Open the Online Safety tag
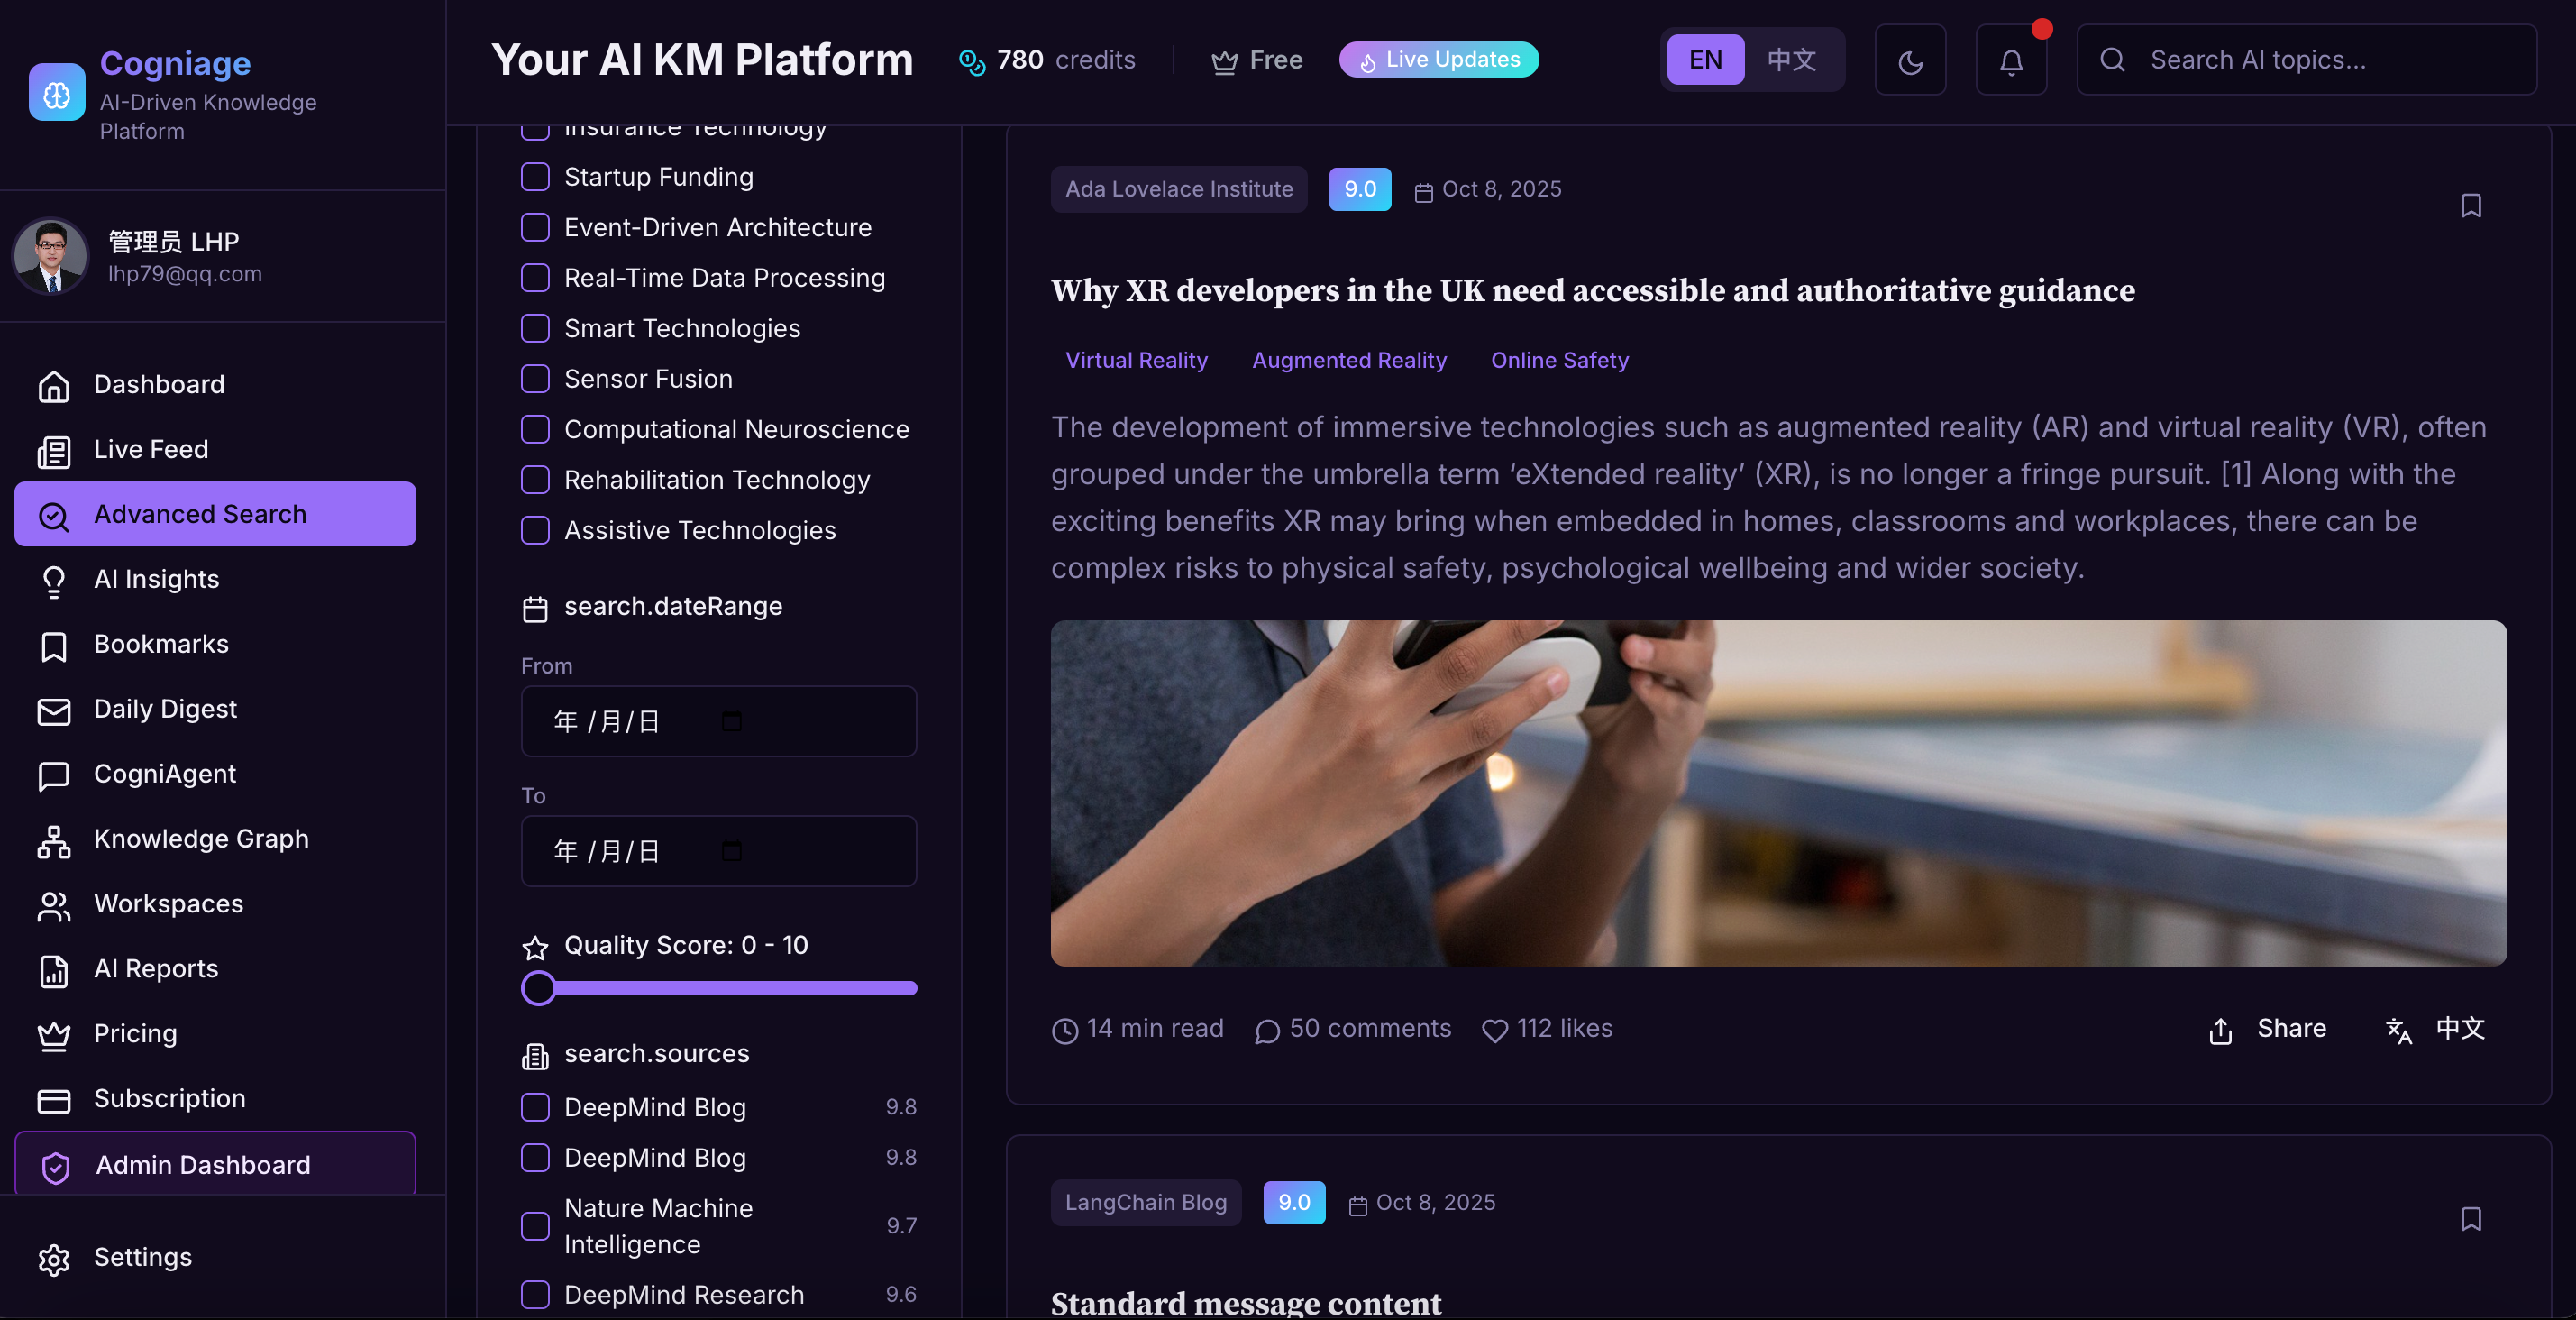 point(1559,360)
